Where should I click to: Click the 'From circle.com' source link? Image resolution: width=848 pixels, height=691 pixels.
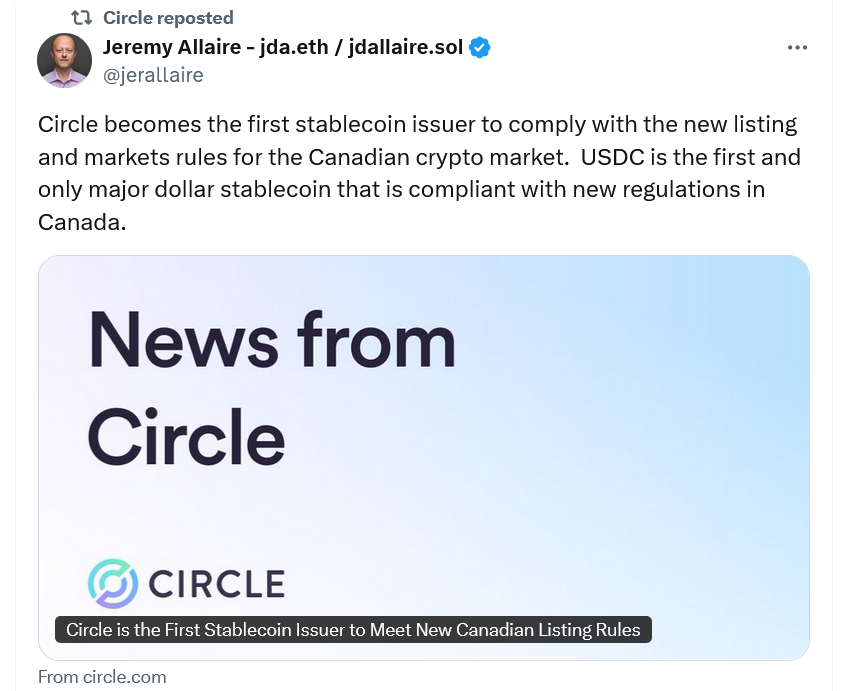[x=101, y=677]
